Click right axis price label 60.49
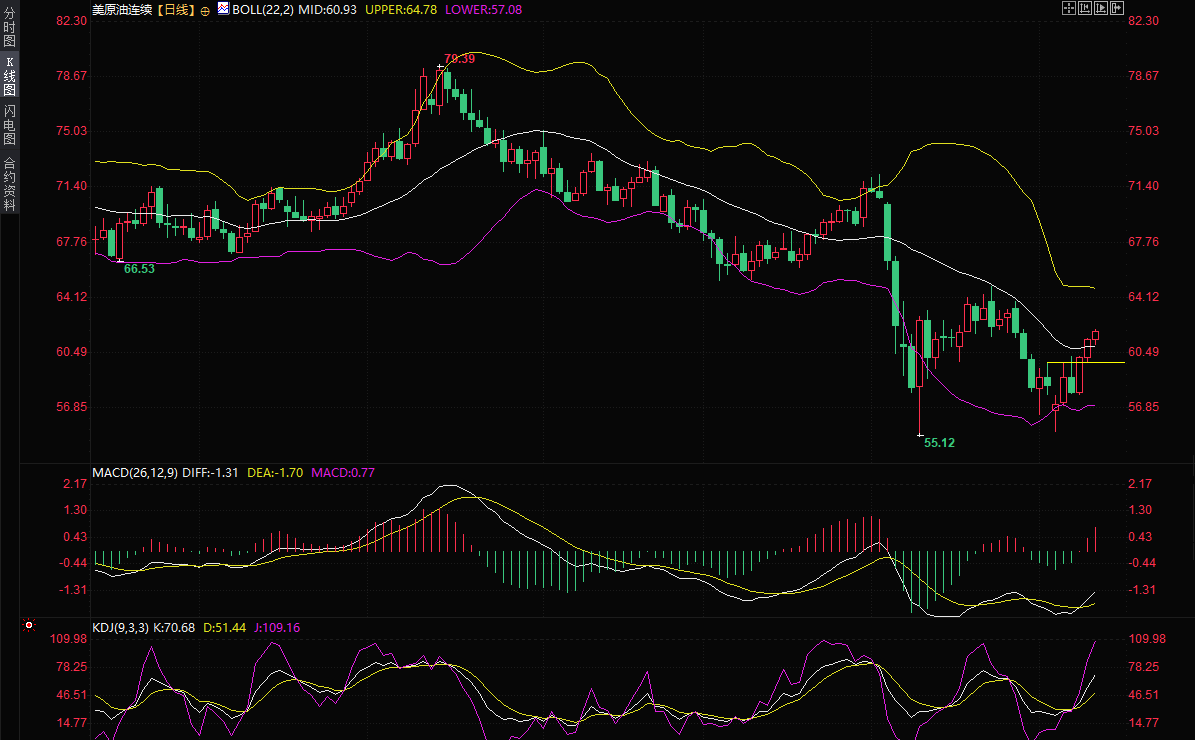 1143,352
